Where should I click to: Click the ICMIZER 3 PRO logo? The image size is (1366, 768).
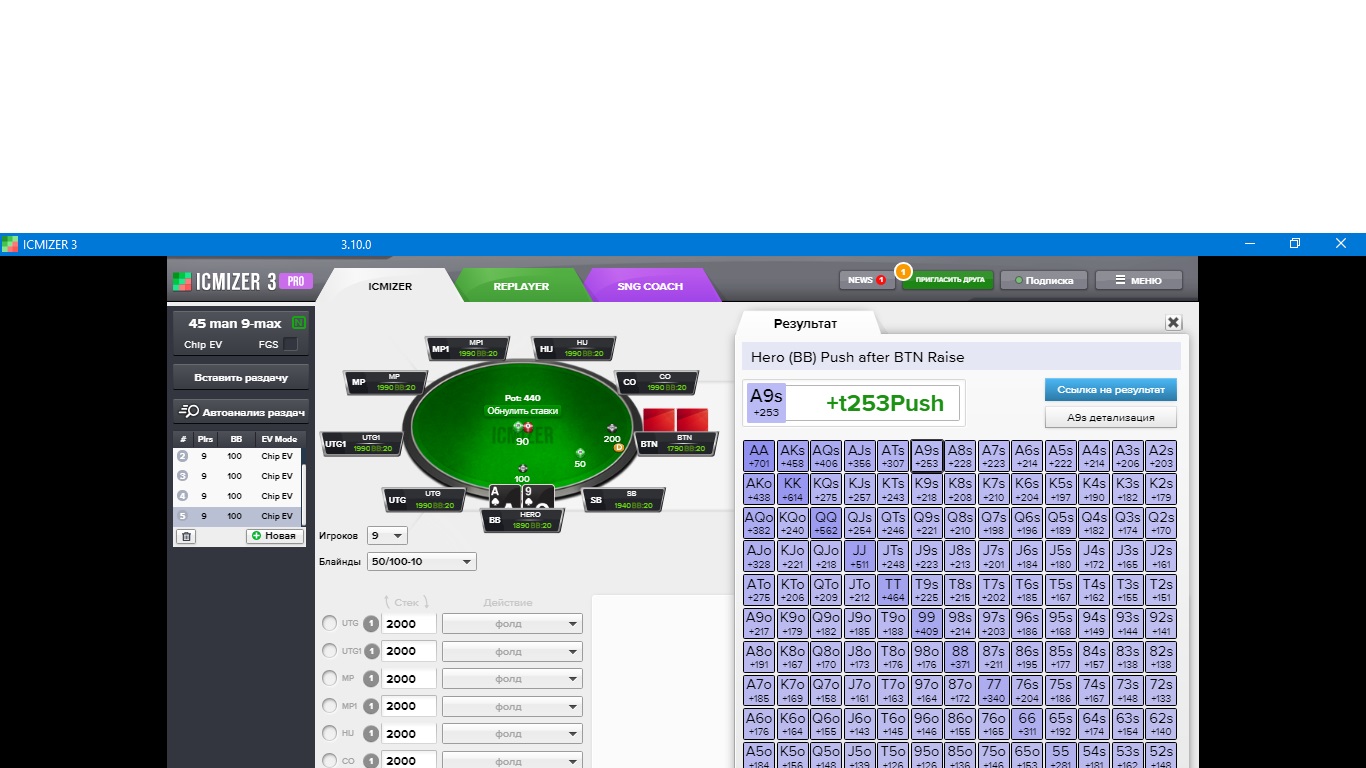point(243,282)
